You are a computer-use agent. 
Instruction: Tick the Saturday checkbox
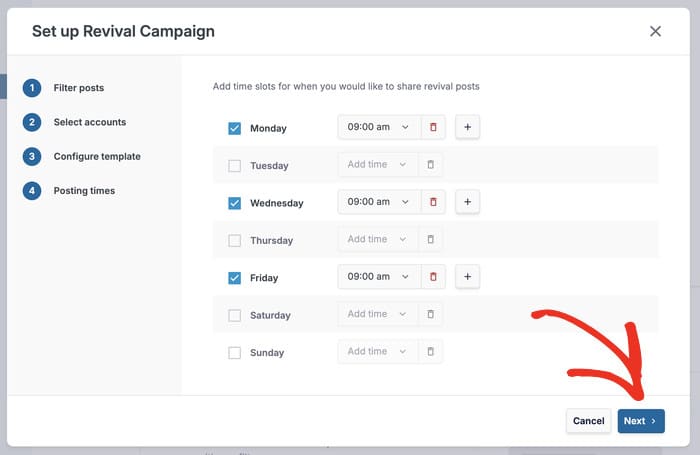pyautogui.click(x=235, y=315)
